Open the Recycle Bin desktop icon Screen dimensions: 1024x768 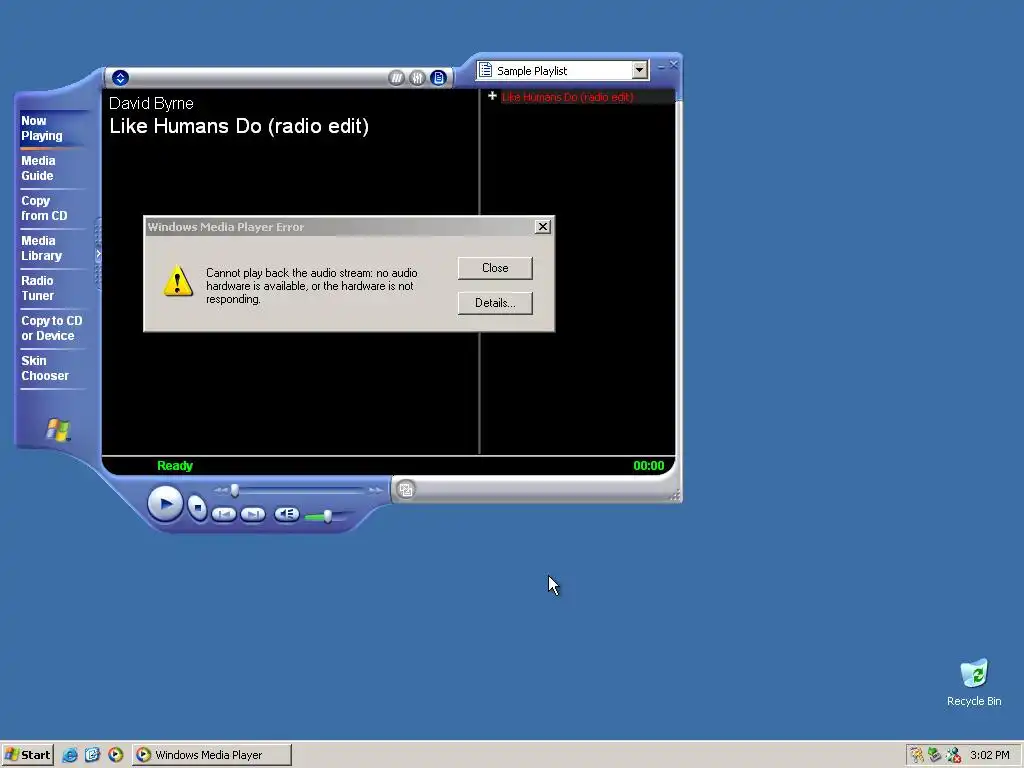(x=974, y=682)
